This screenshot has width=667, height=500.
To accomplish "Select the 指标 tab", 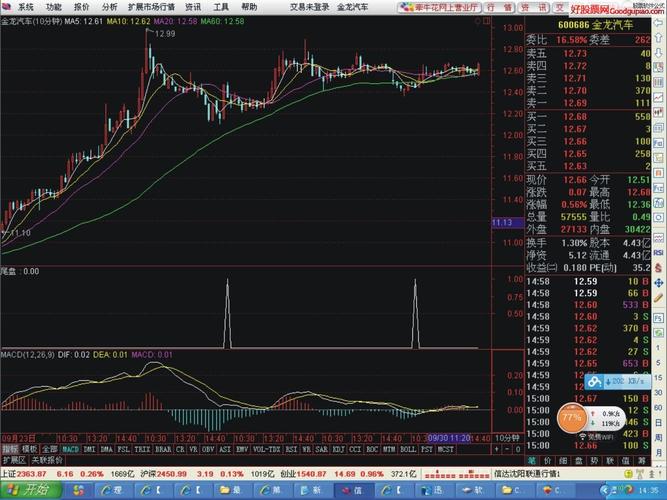I will pos(10,449).
